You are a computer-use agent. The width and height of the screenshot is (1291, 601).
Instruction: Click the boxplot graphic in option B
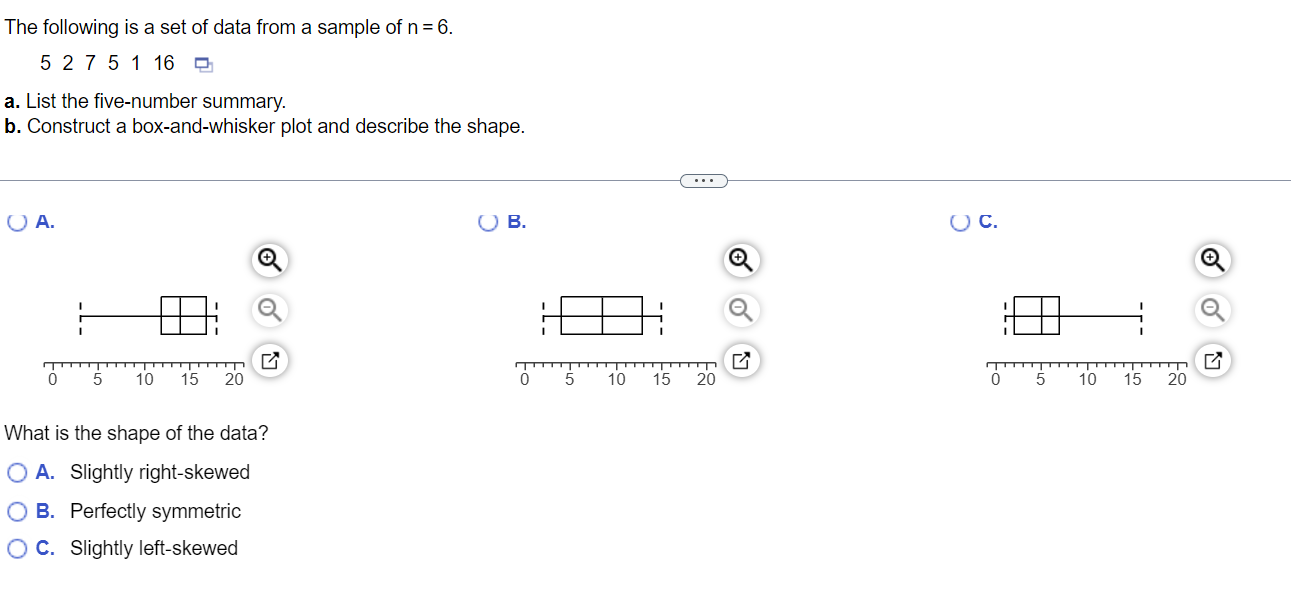(x=600, y=315)
